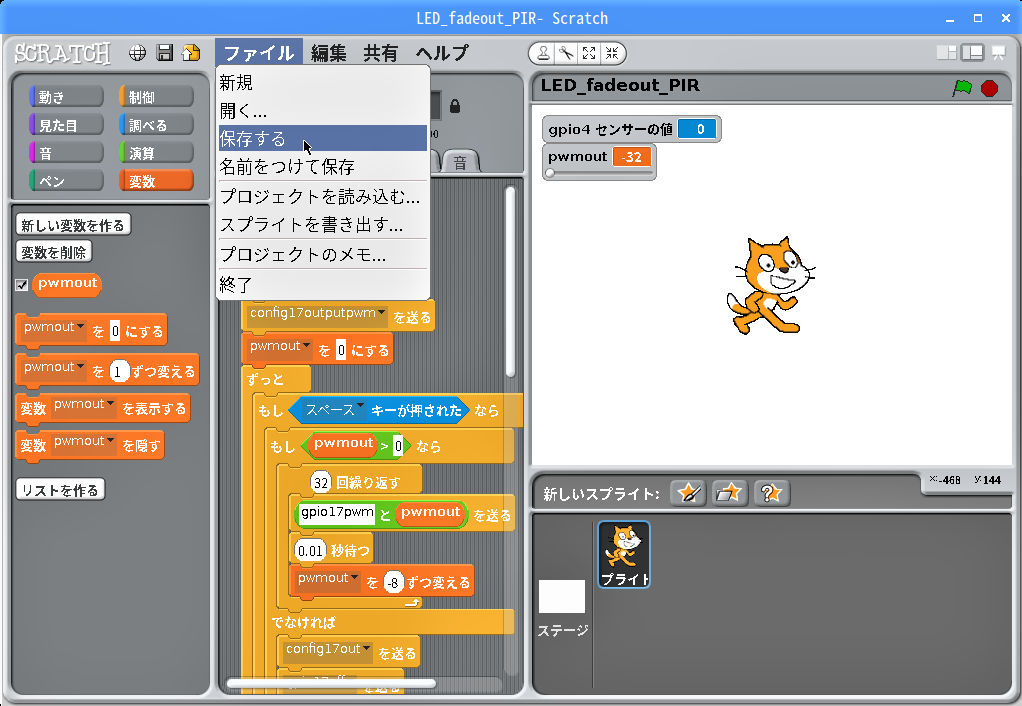
Task: Click the pwmout slider on stage
Action: 598,173
